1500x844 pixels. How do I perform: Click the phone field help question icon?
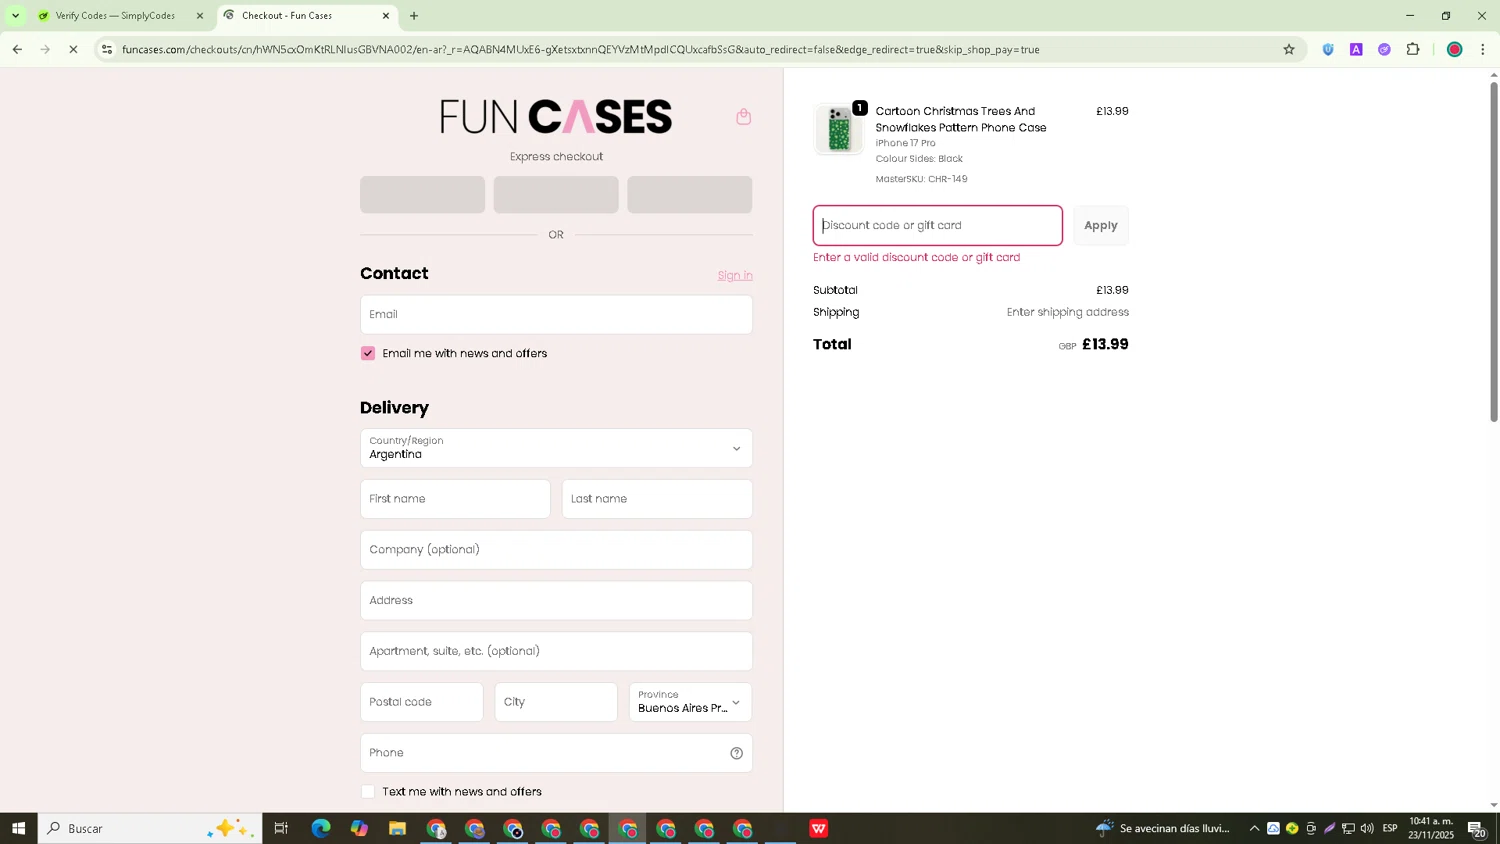736,753
